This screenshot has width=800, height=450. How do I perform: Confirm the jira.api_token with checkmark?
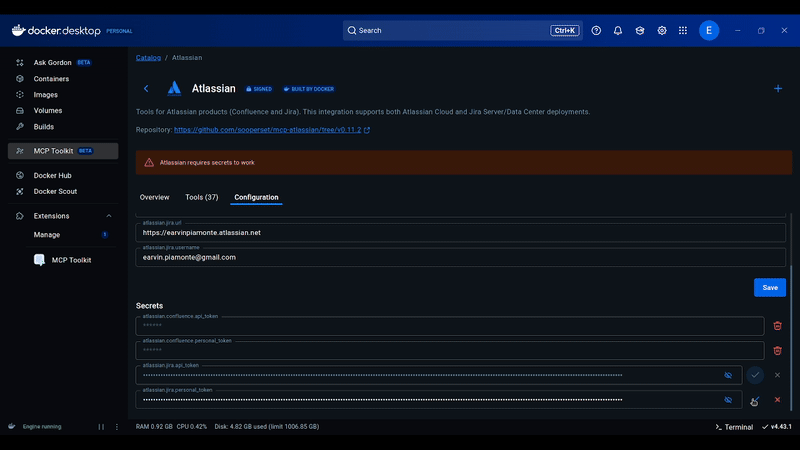click(x=755, y=375)
